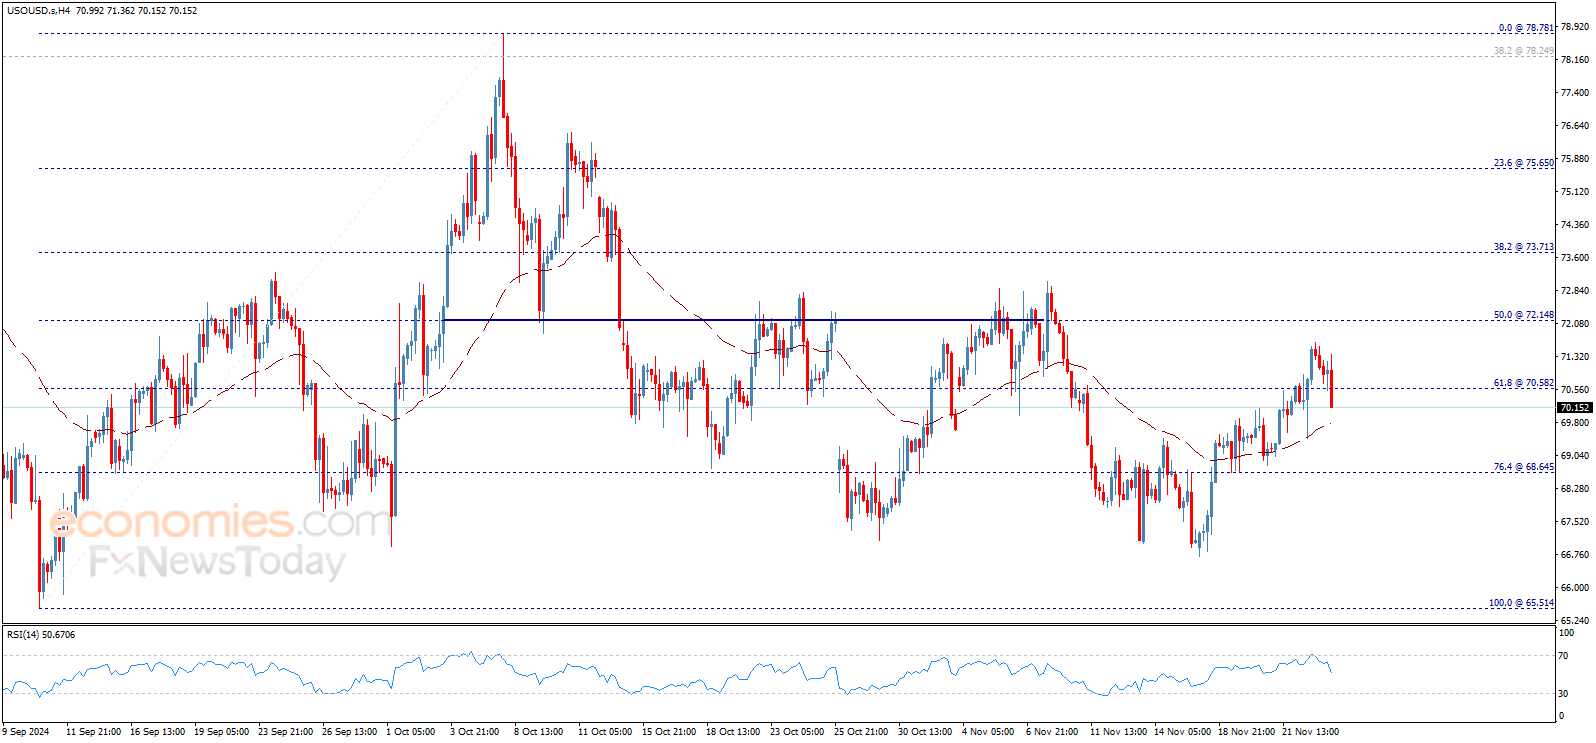Click the grey 38.2 @ 78.249 label

1524,51
